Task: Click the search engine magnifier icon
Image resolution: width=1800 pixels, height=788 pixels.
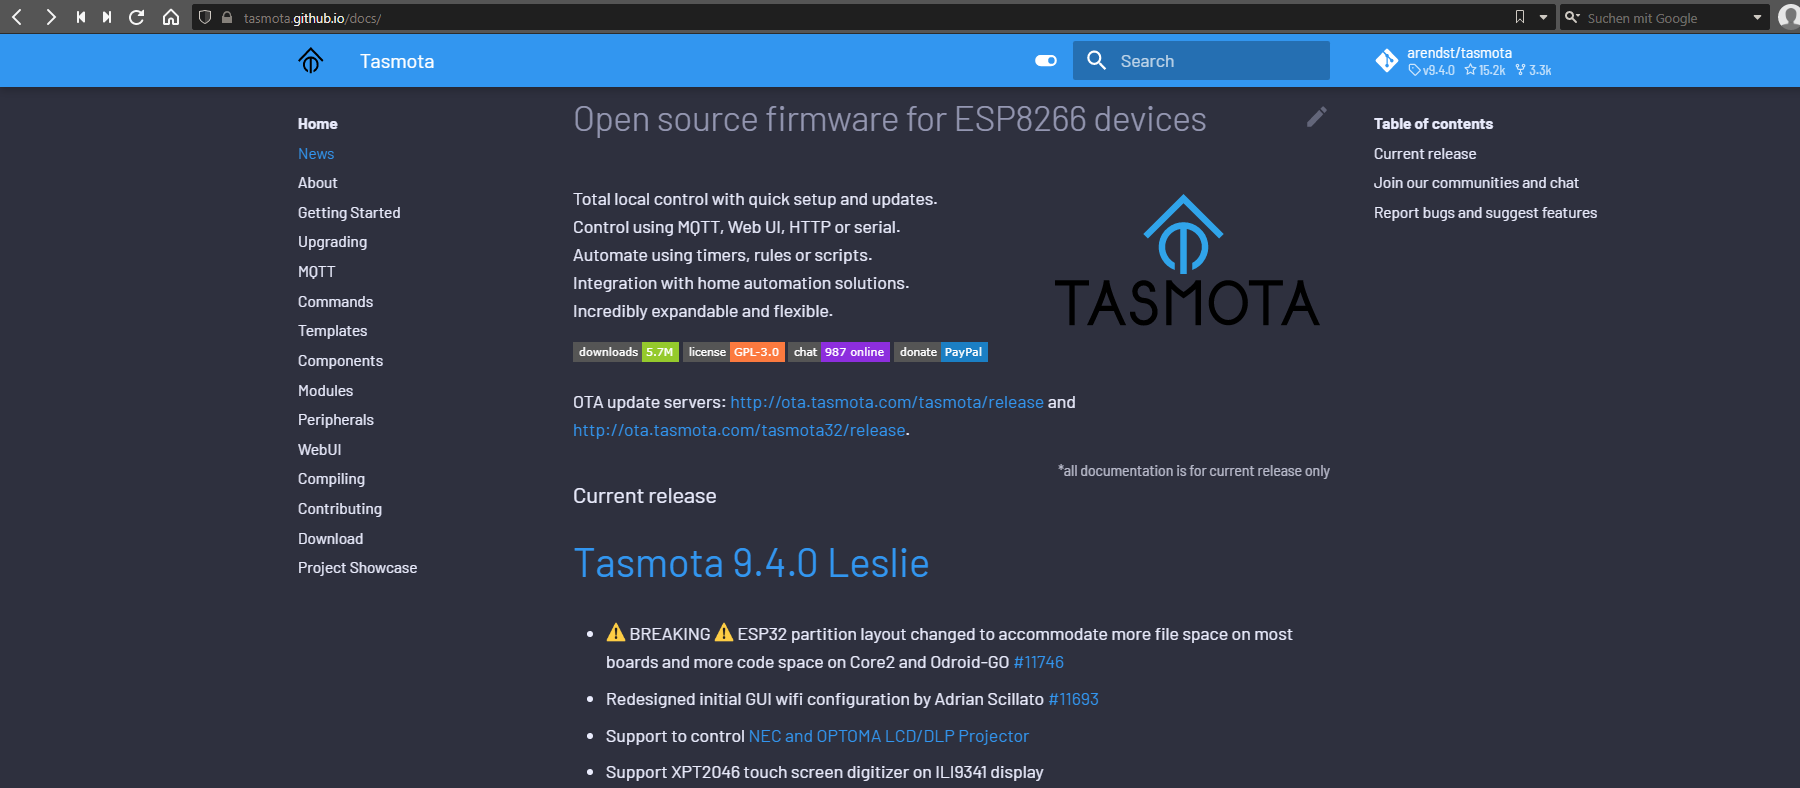Action: (1572, 17)
